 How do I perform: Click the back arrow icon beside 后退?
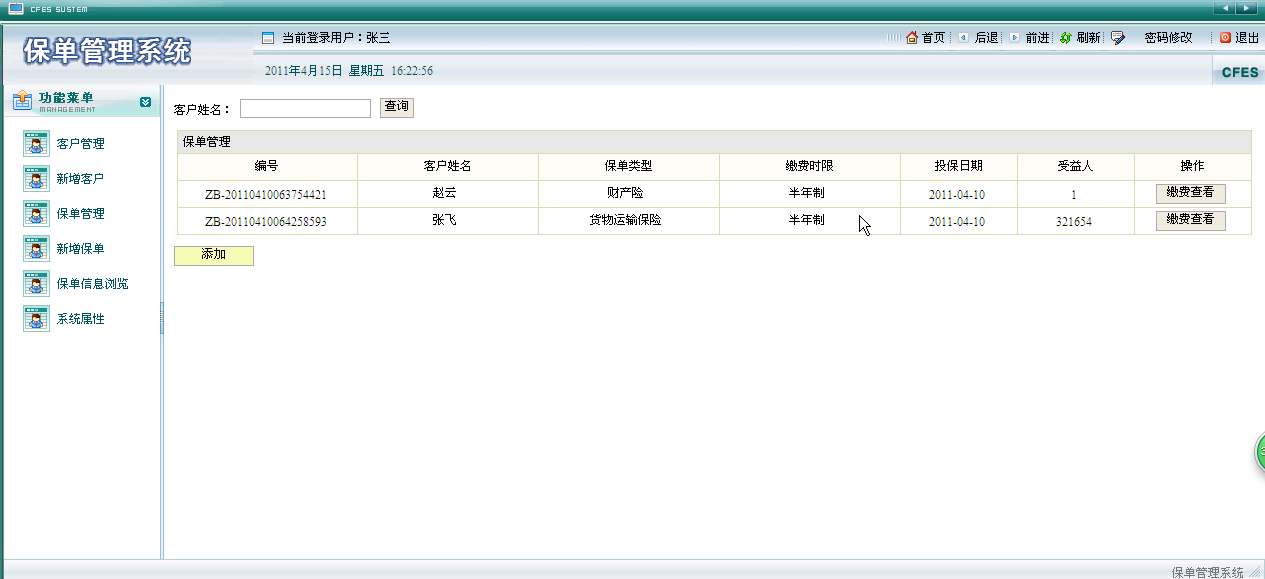tap(963, 38)
